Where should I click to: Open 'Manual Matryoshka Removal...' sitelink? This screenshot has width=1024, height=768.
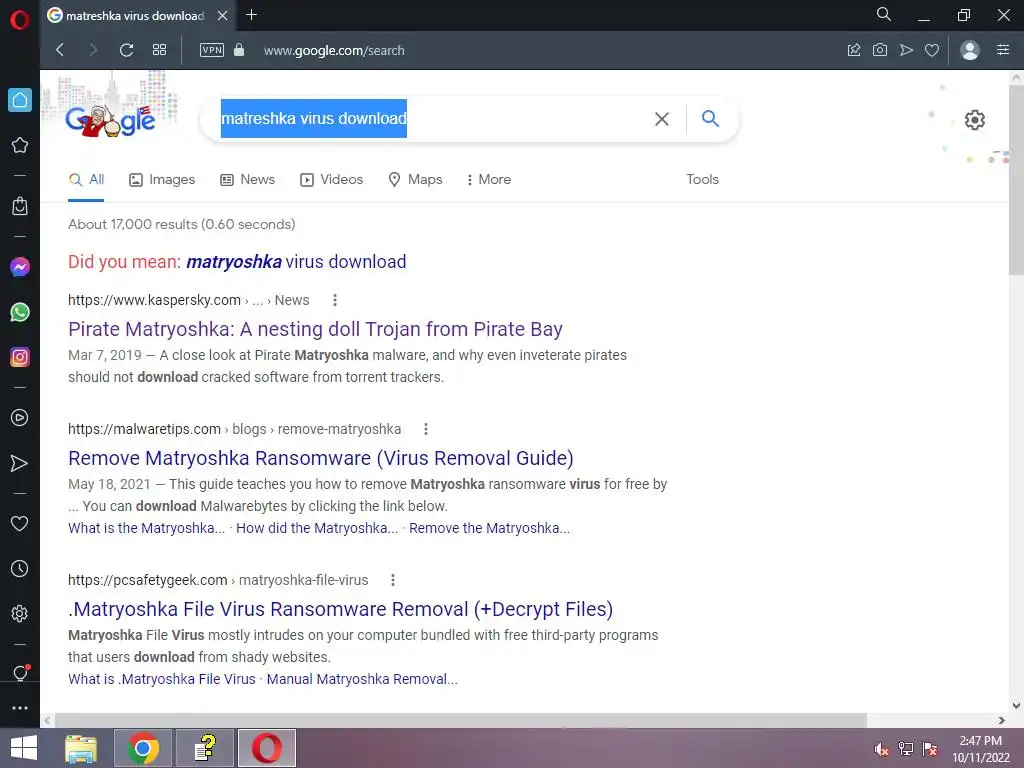tap(362, 679)
